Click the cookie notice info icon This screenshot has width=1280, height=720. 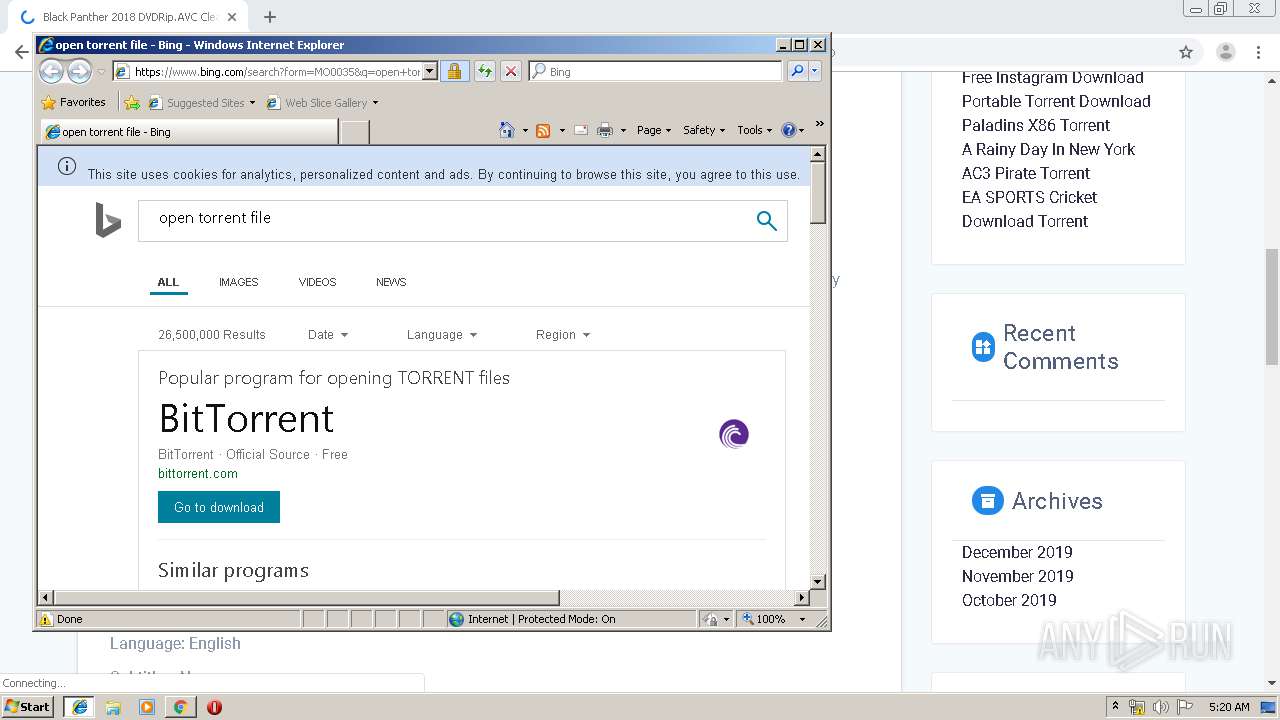pos(67,166)
